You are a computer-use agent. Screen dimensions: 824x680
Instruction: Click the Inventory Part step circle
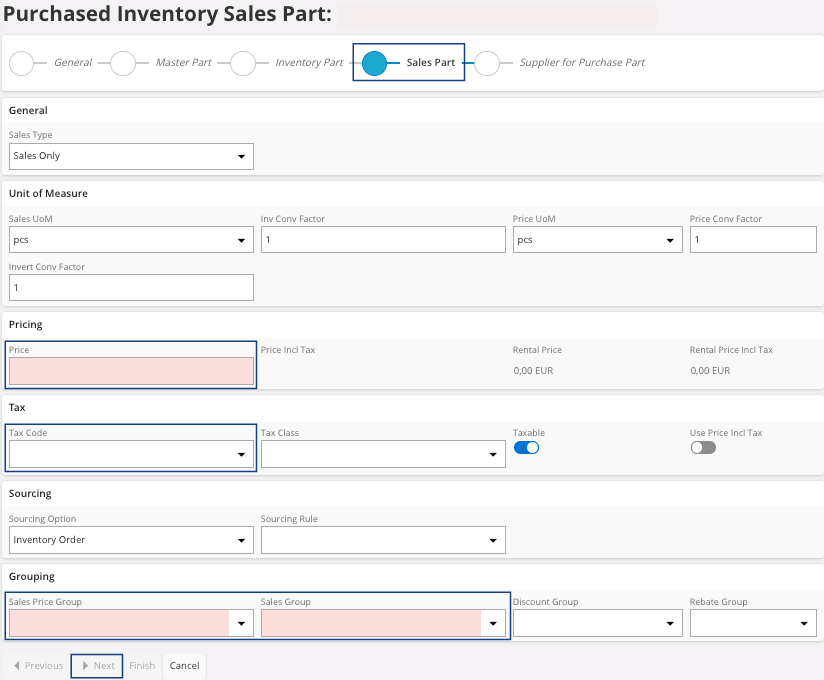243,63
